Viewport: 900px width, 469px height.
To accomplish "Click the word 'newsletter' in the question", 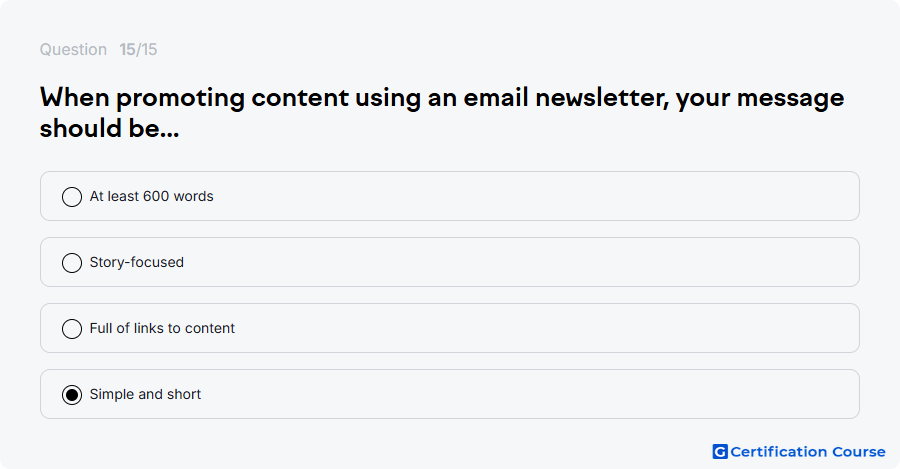I will point(603,98).
